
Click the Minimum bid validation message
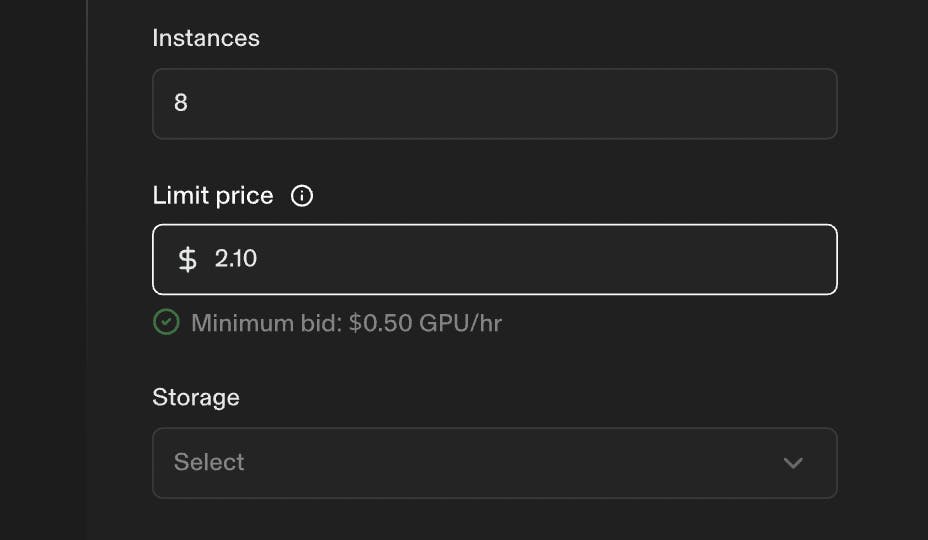pos(346,323)
